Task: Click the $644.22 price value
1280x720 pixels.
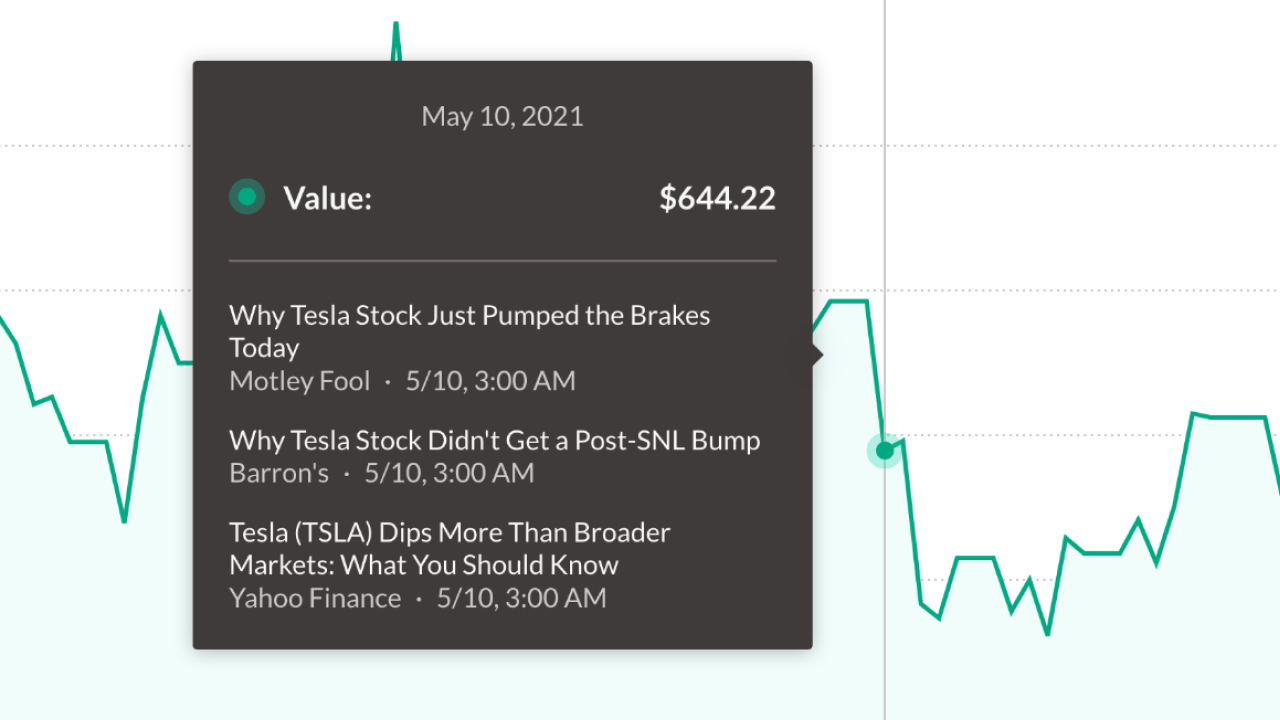Action: tap(717, 198)
